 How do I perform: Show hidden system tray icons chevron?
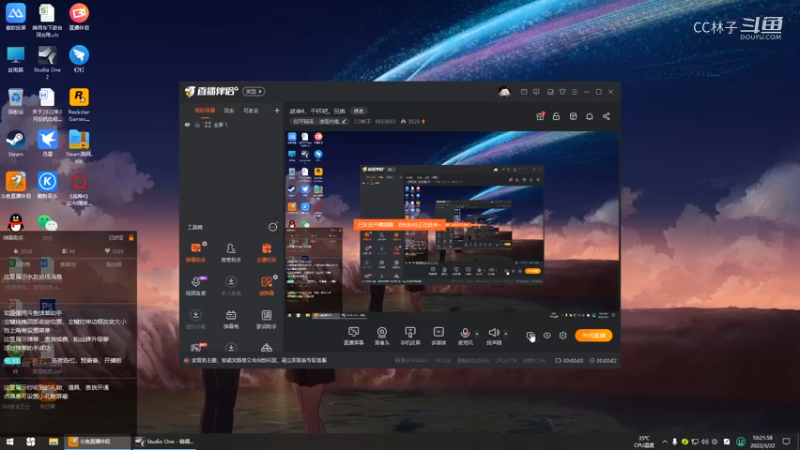point(664,442)
